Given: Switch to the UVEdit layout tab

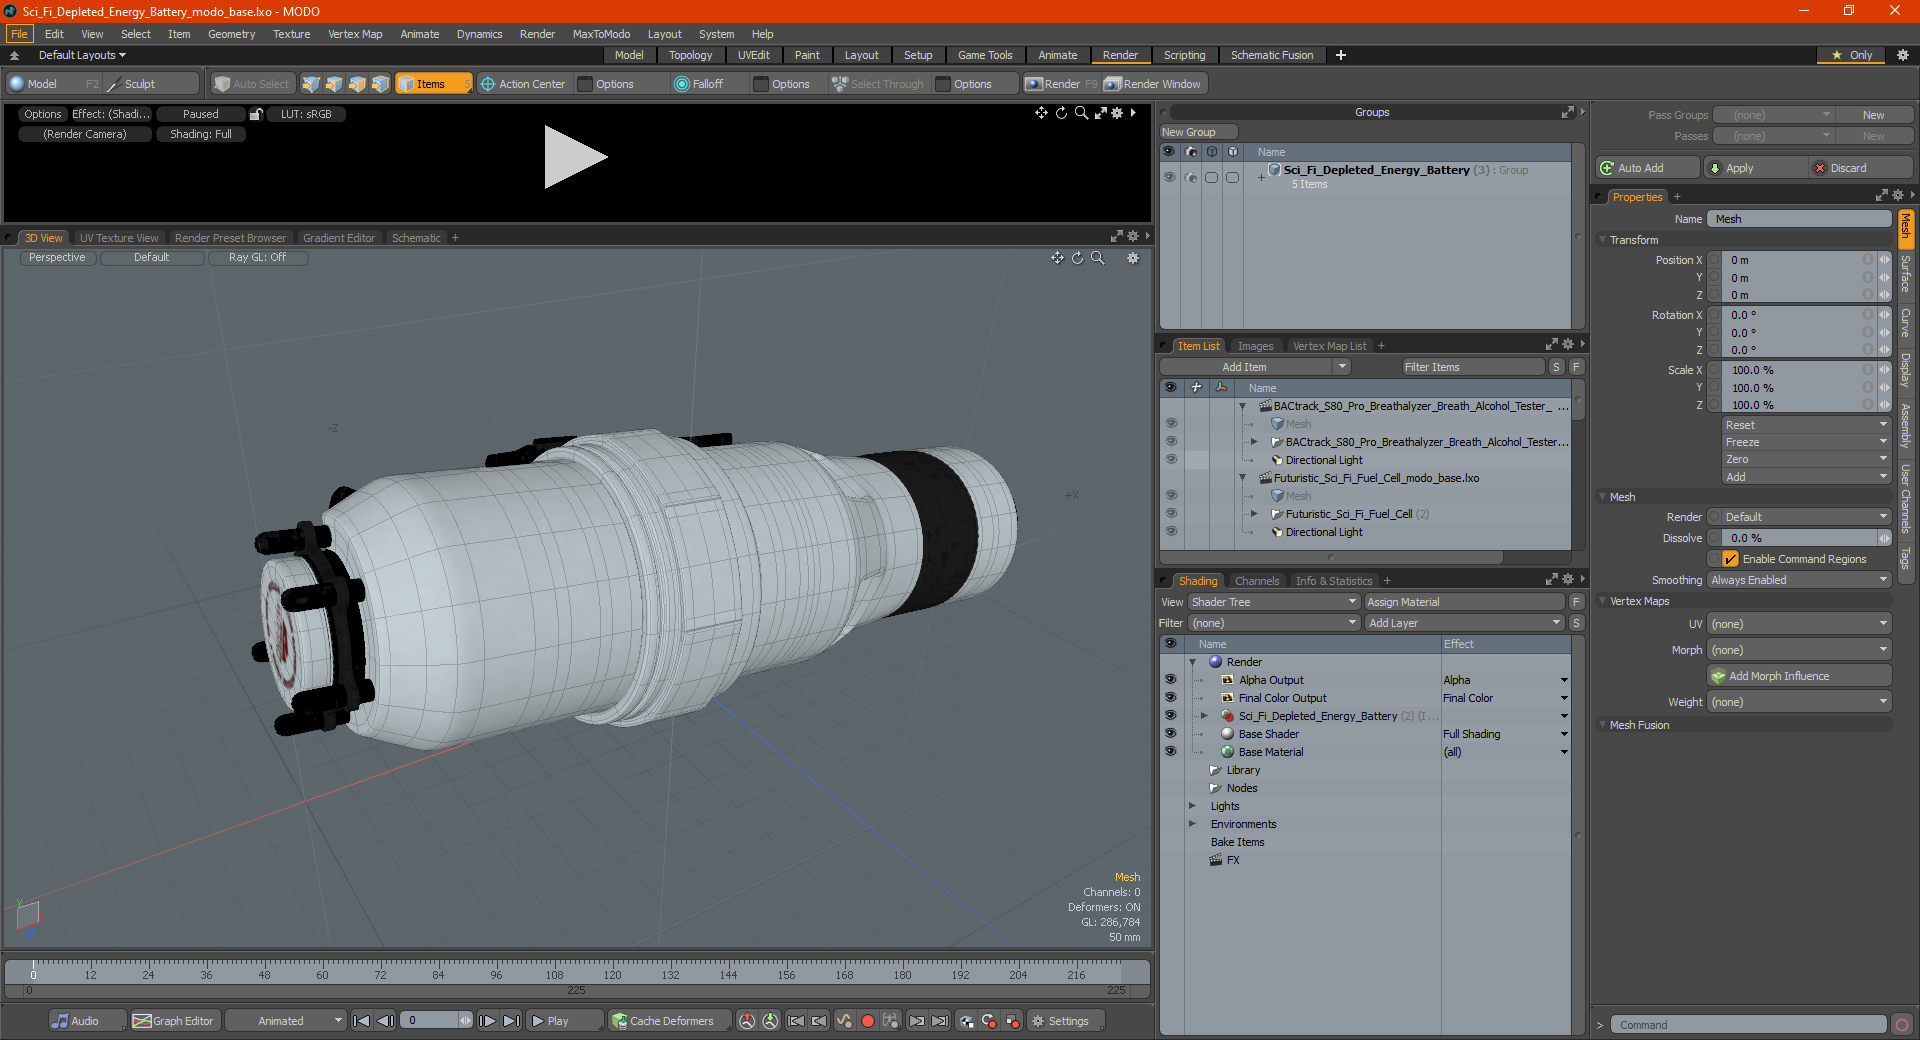Looking at the screenshot, I should coord(753,55).
